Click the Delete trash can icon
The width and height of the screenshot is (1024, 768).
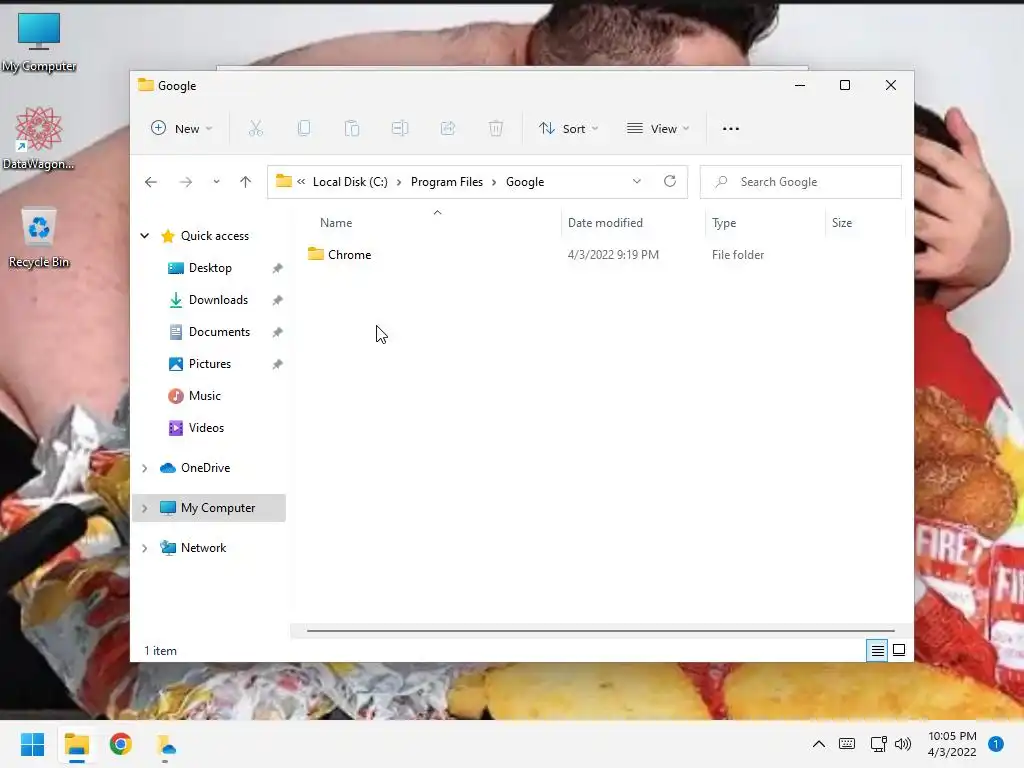tap(496, 129)
